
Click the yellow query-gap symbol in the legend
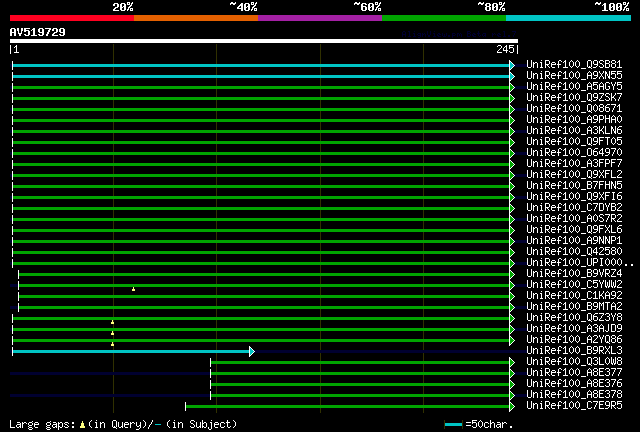(82, 425)
